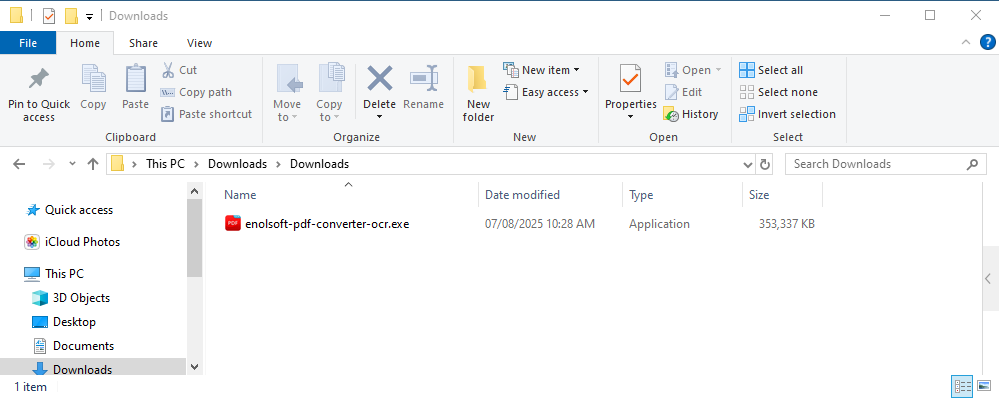Open the Easy access dropdown
Screen dimensions: 999x398
pyautogui.click(x=545, y=92)
